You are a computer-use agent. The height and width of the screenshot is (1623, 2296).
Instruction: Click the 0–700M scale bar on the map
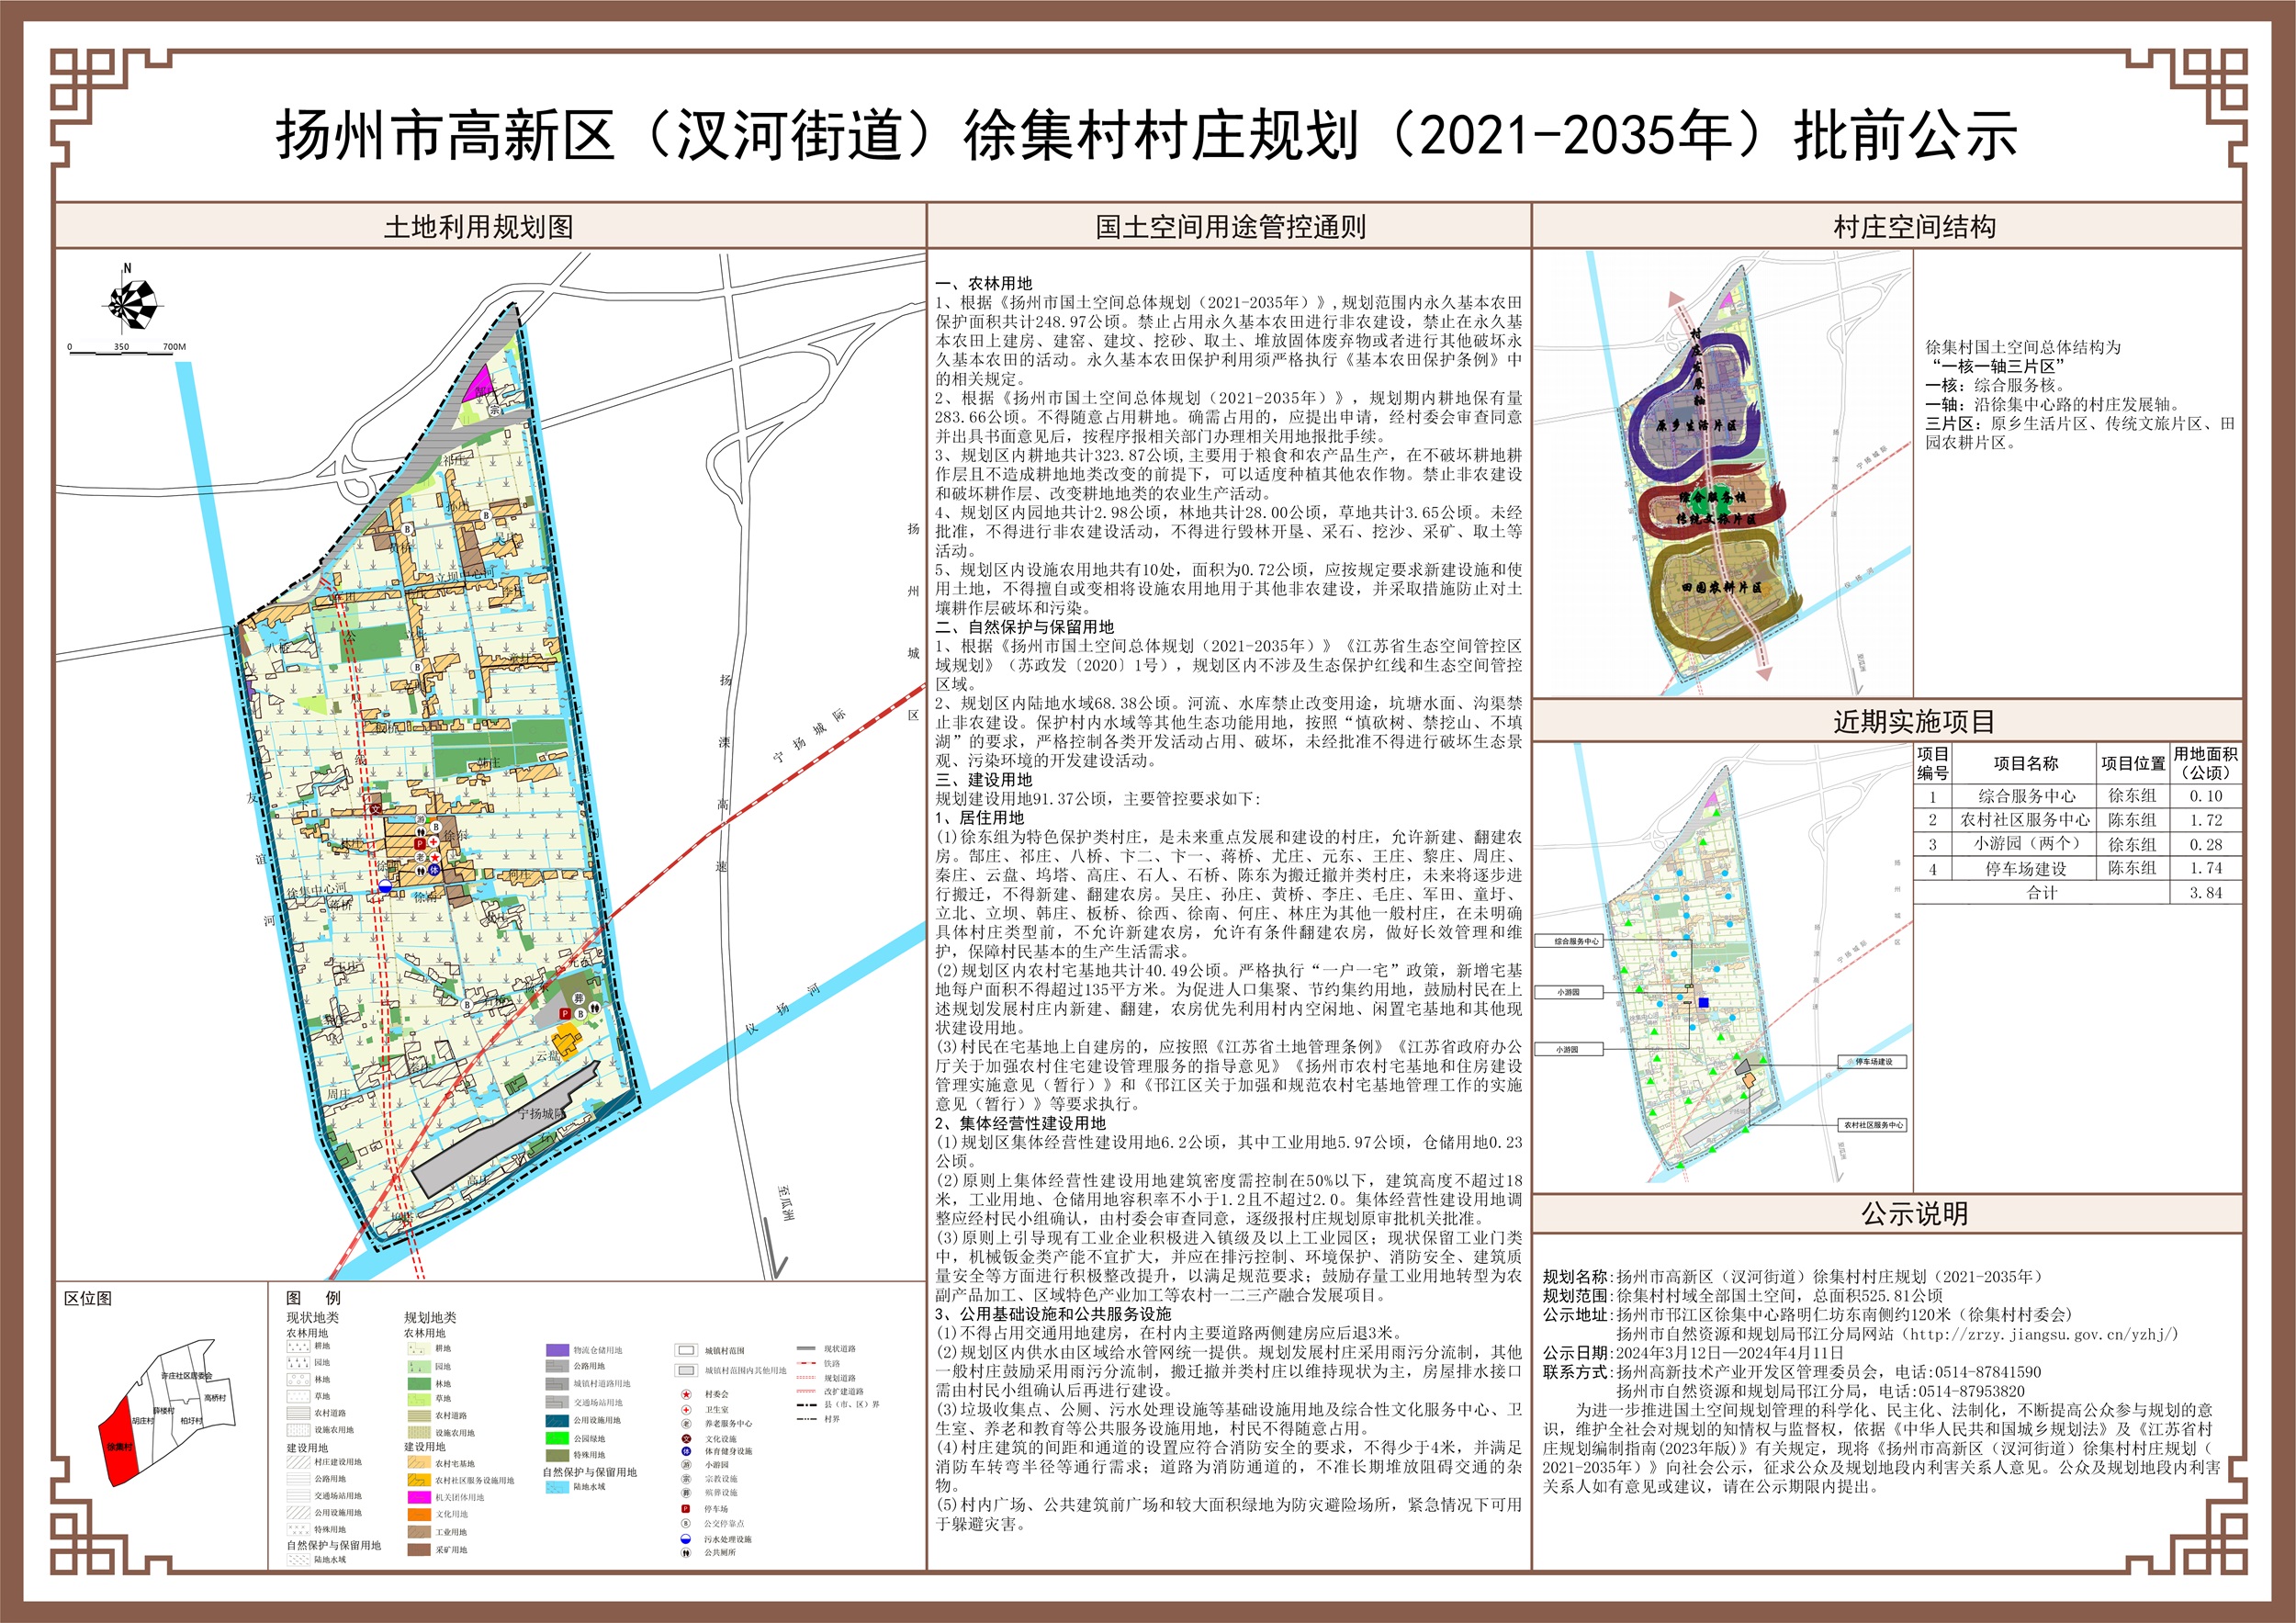(x=127, y=349)
